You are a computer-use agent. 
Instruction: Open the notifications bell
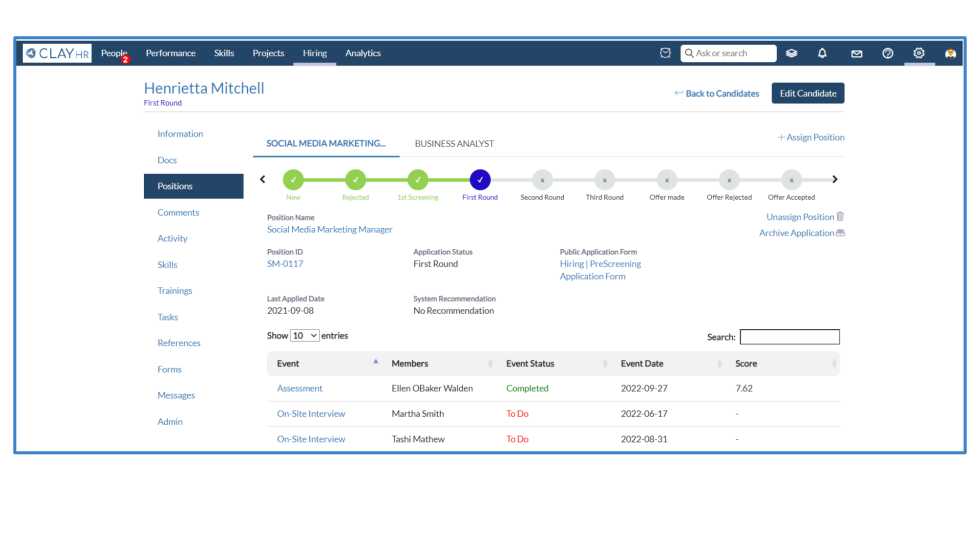(x=822, y=53)
